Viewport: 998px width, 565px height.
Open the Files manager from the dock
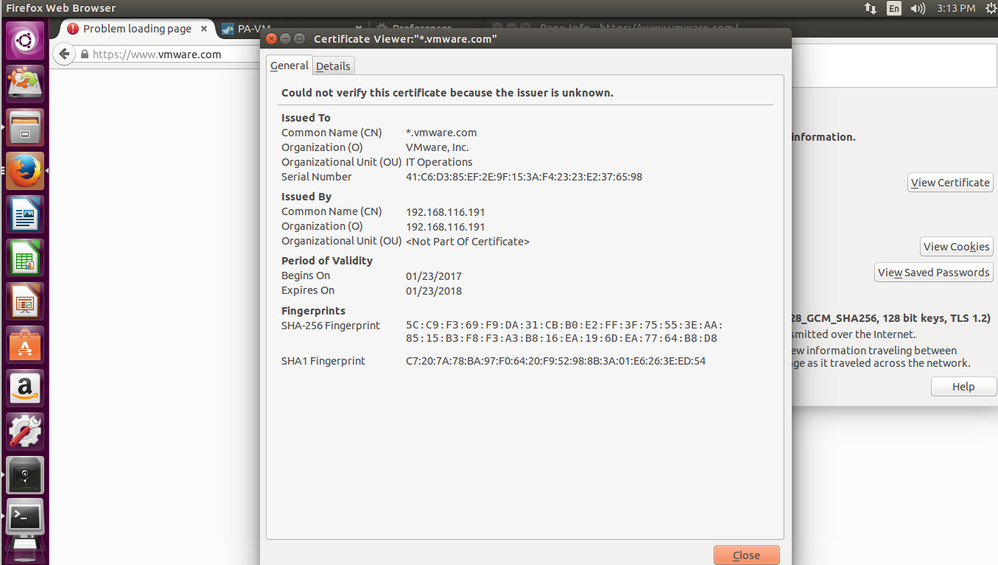click(x=25, y=127)
